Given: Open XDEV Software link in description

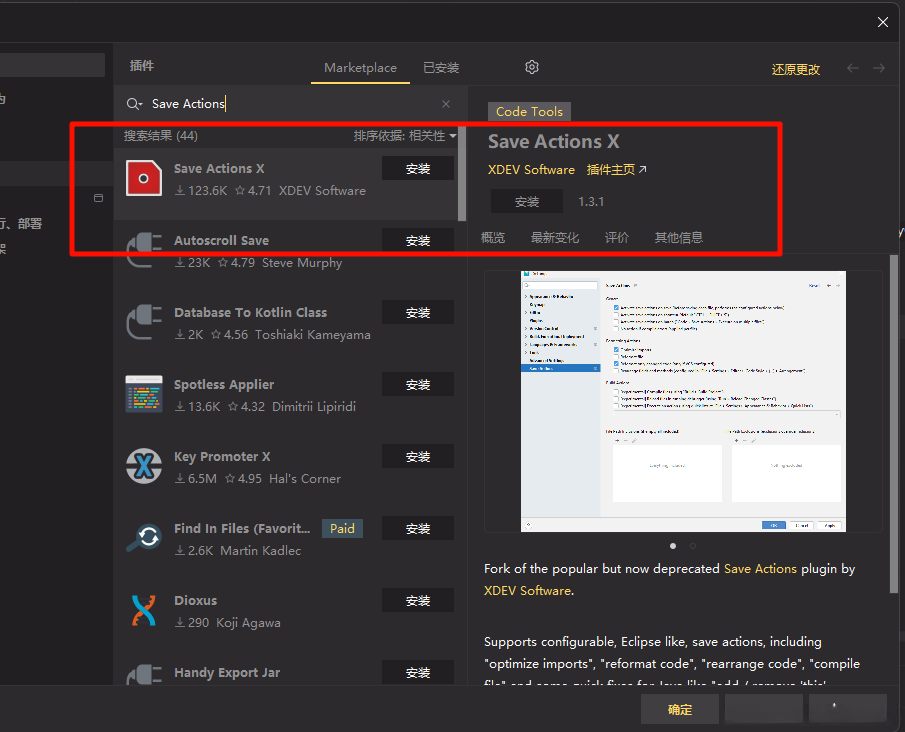Looking at the screenshot, I should 528,591.
